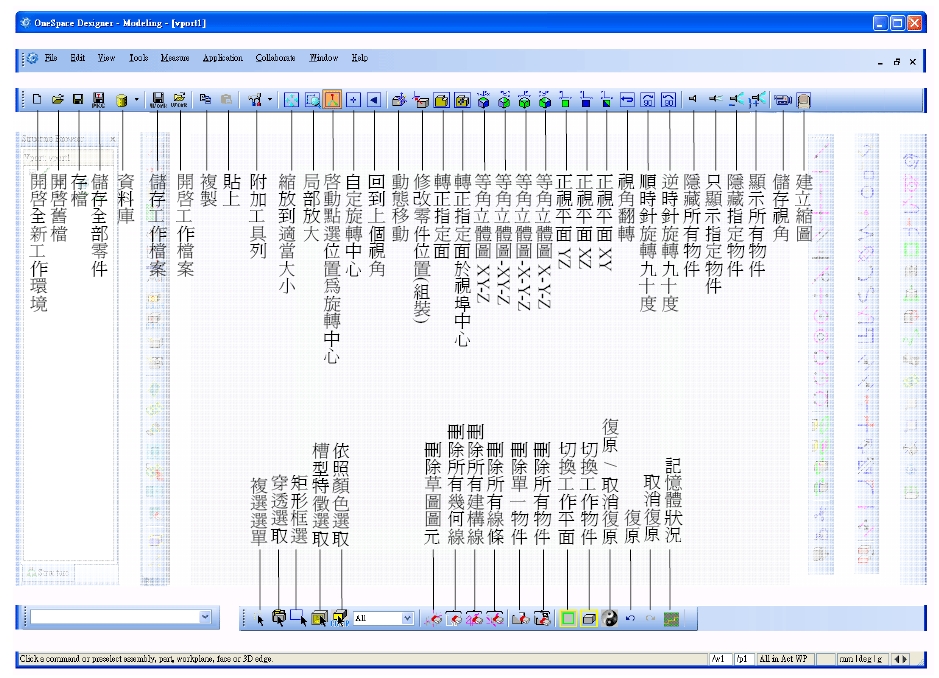Click the through-selection icon

pos(278,618)
